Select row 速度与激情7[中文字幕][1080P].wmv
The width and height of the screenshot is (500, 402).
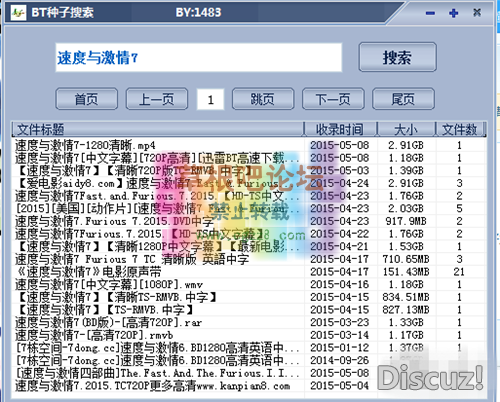(249, 285)
